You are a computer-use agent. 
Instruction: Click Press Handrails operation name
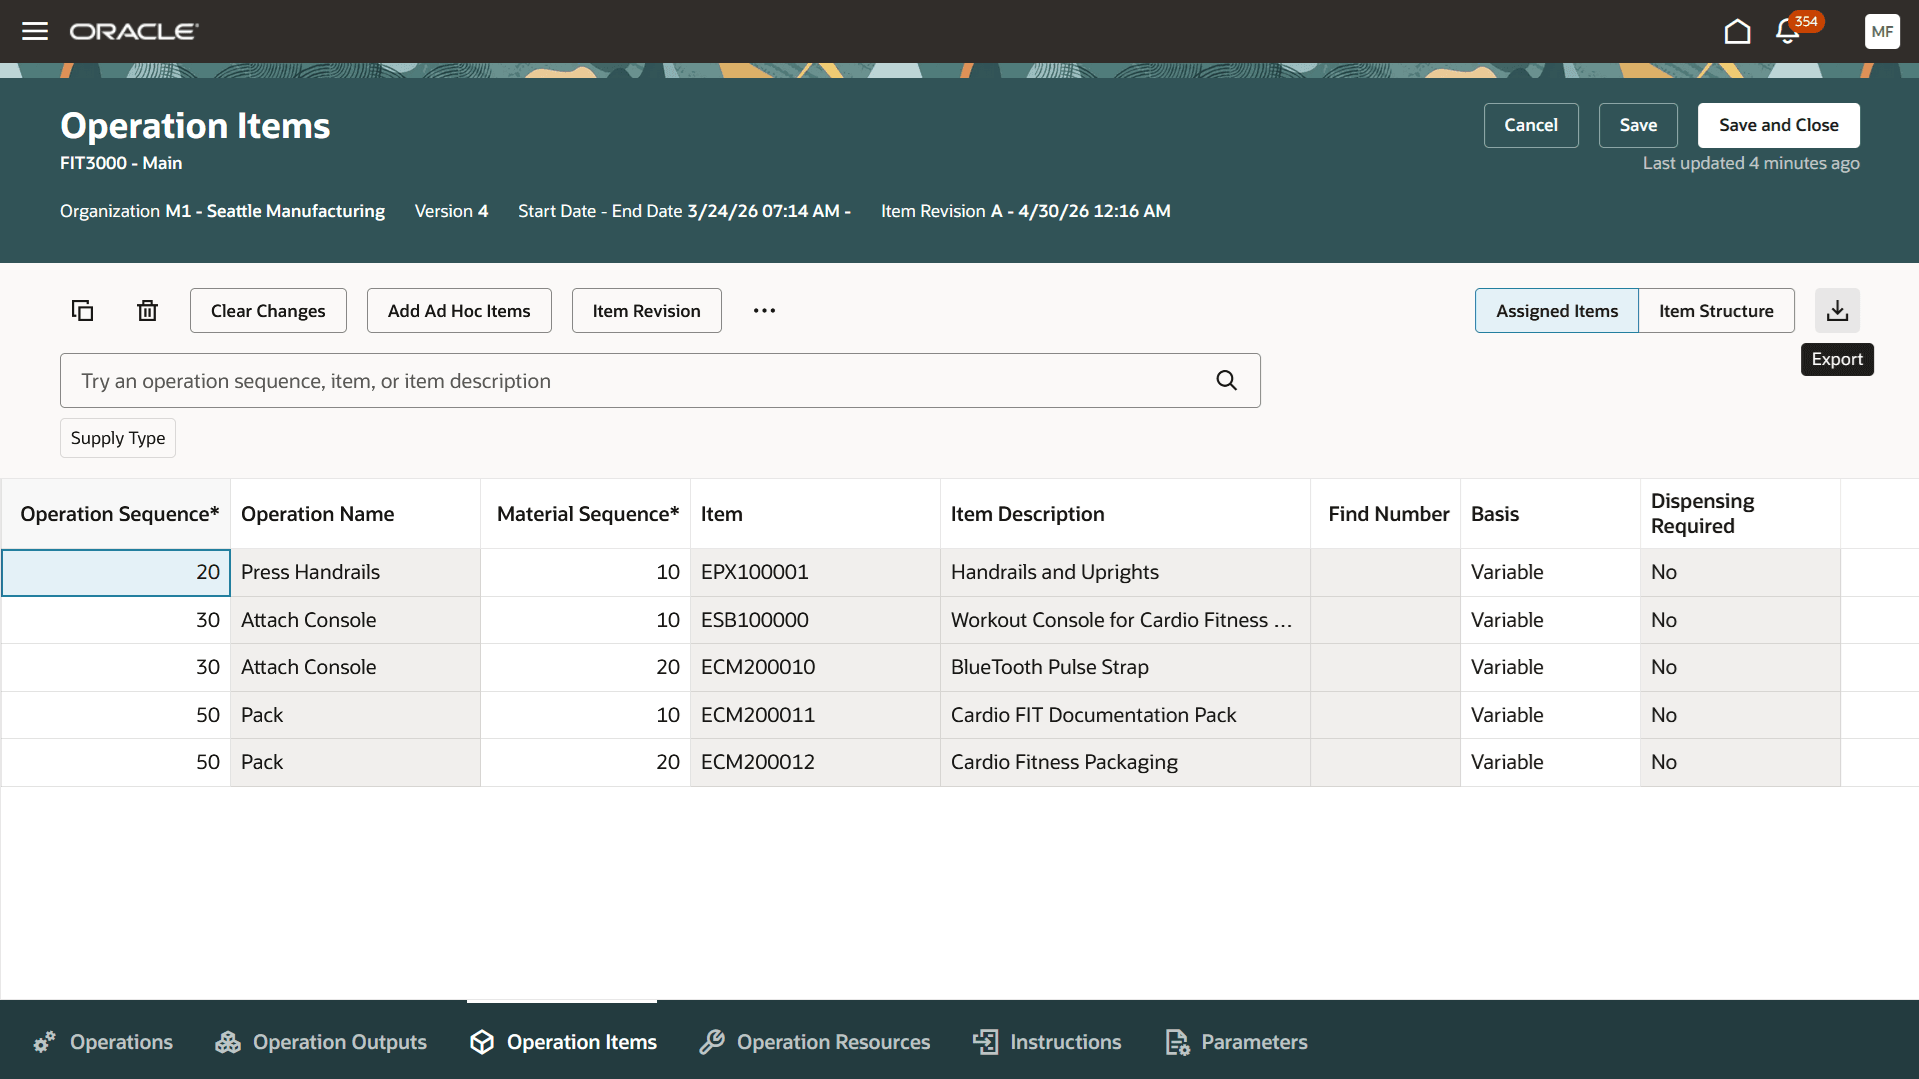coord(356,572)
